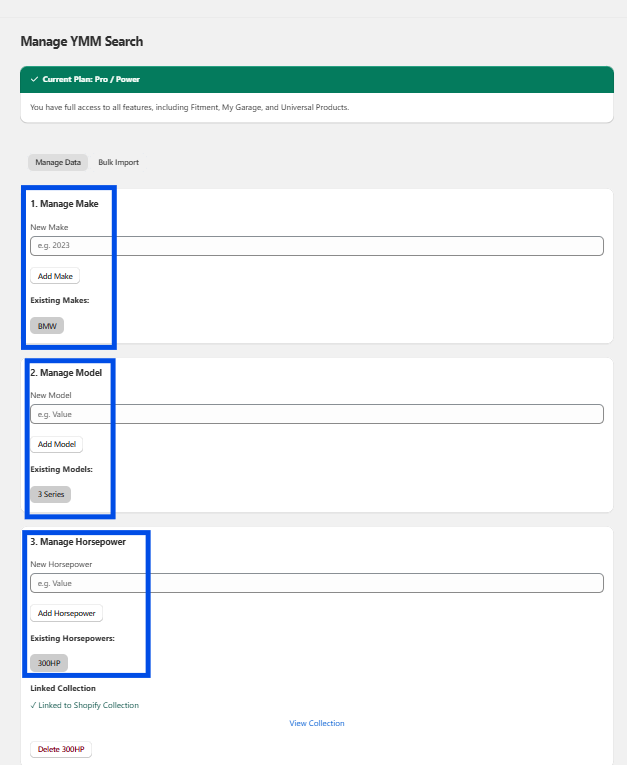Click the Delete 300HP button
The width and height of the screenshot is (627, 765).
pyautogui.click(x=61, y=749)
